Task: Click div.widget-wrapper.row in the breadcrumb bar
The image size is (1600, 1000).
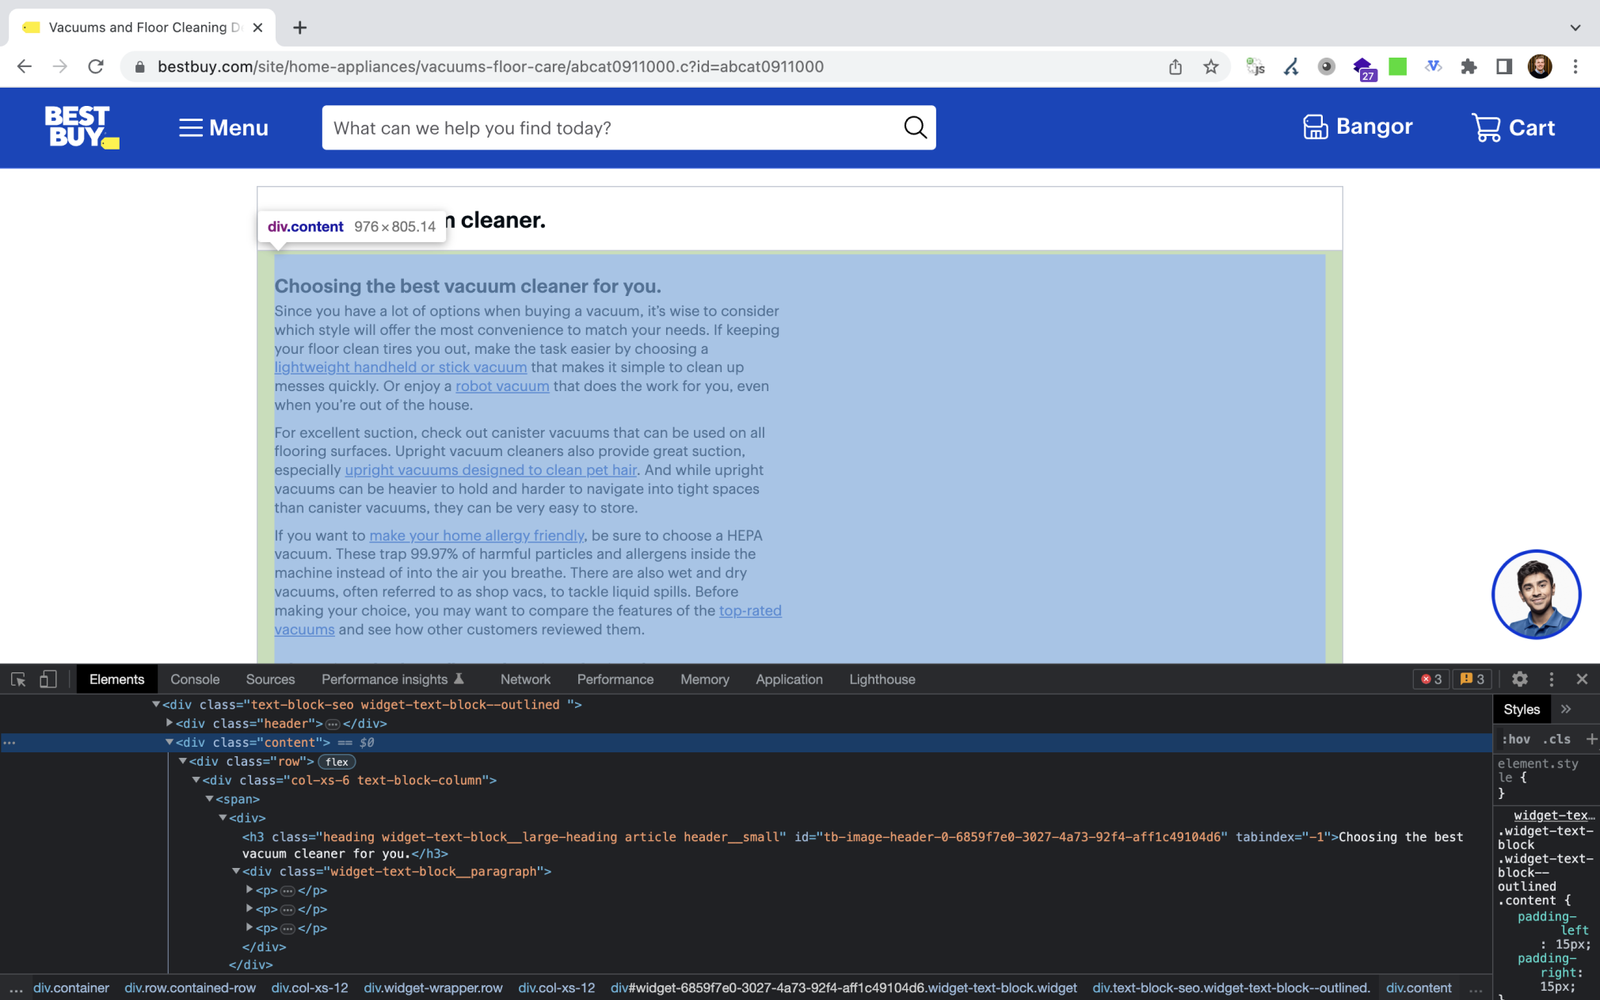Action: coord(432,988)
